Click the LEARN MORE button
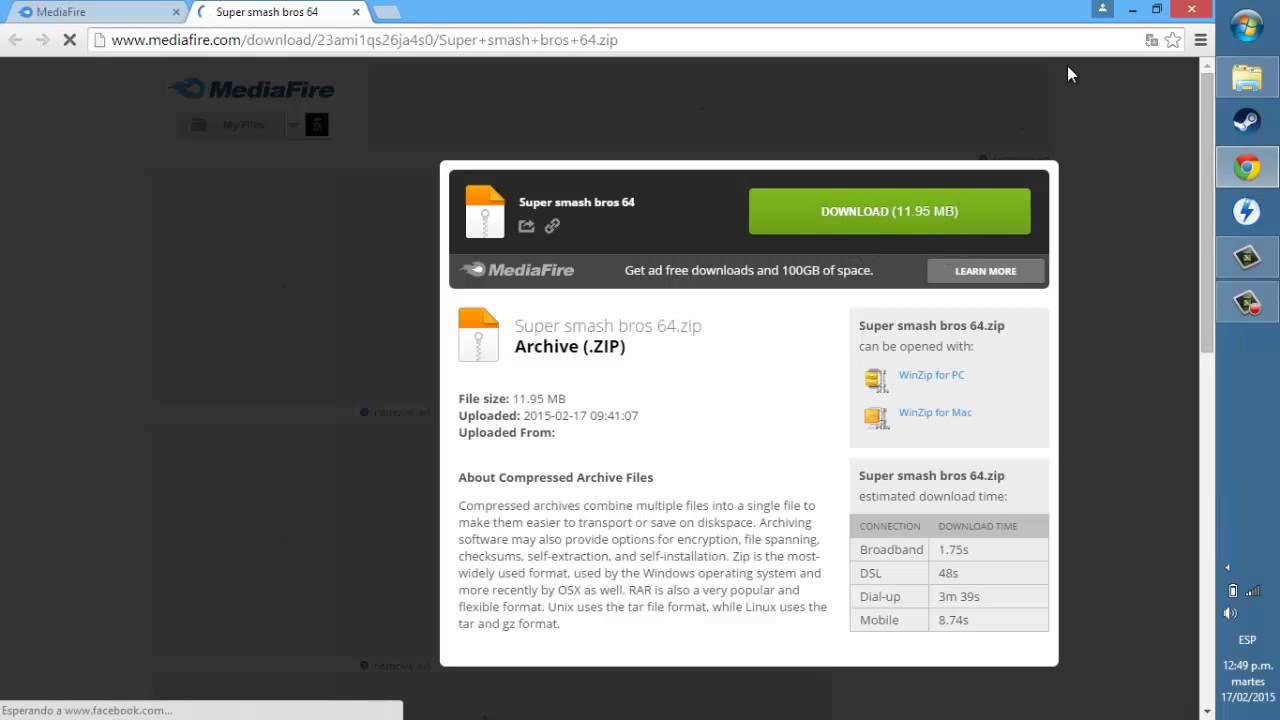 point(985,271)
